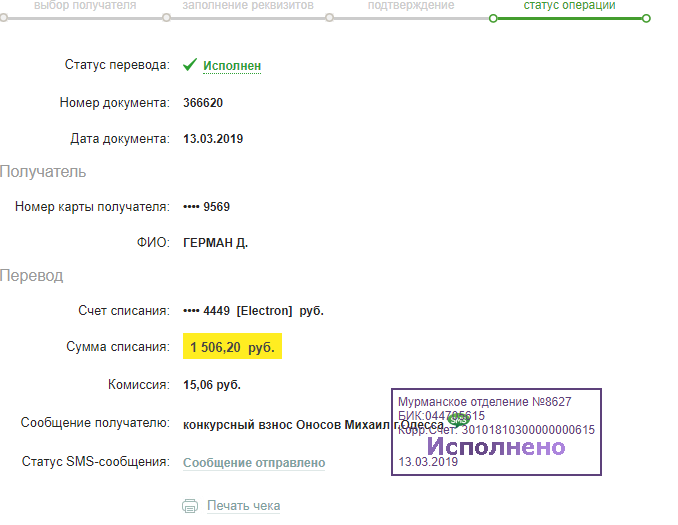Click the green SMS bubble icon on the stamp

click(x=457, y=421)
